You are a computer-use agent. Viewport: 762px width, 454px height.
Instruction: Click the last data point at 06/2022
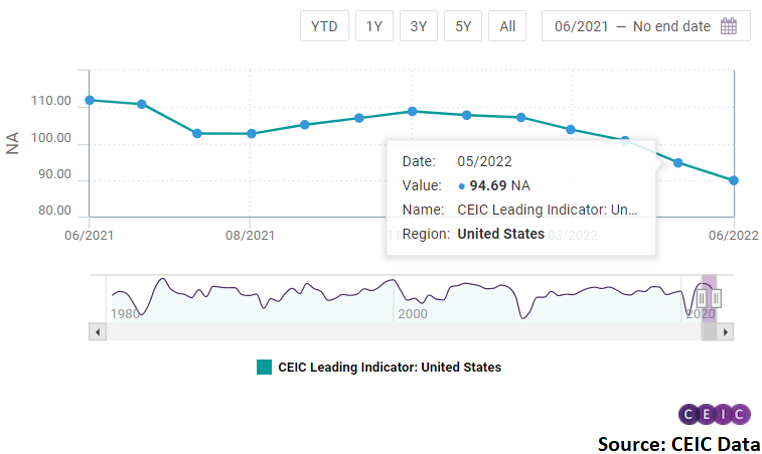734,180
